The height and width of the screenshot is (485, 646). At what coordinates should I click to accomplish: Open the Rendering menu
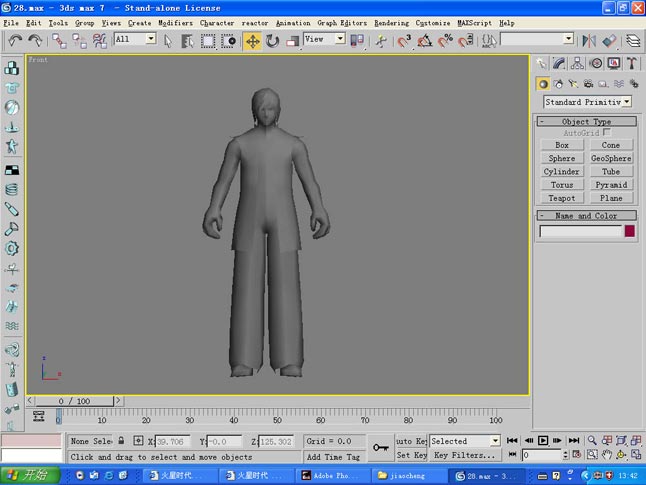391,23
